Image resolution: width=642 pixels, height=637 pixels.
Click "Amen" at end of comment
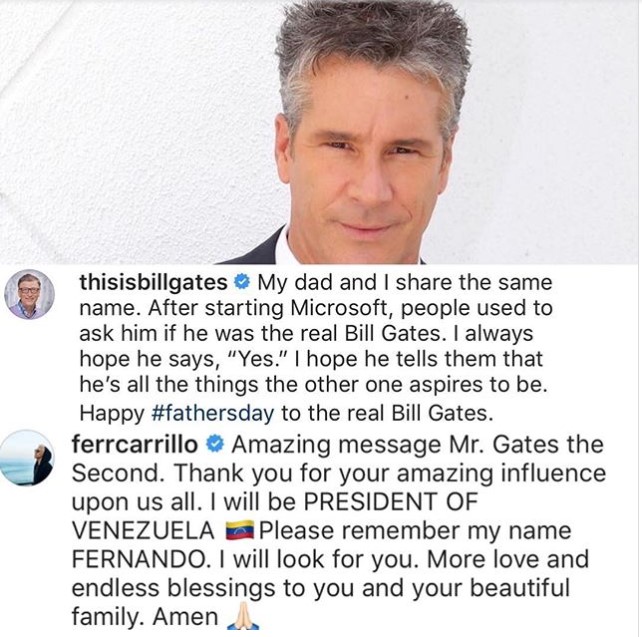click(185, 616)
